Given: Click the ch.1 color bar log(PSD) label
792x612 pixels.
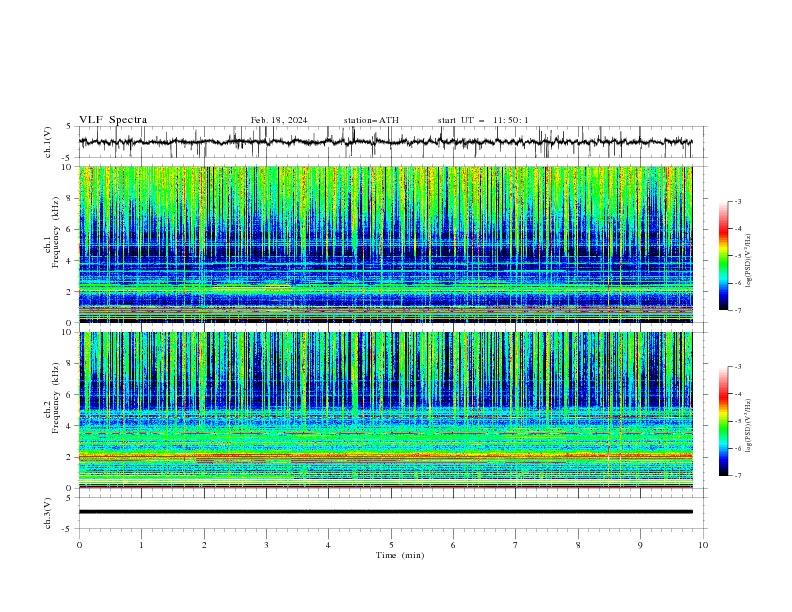Looking at the screenshot, I should 749,261.
